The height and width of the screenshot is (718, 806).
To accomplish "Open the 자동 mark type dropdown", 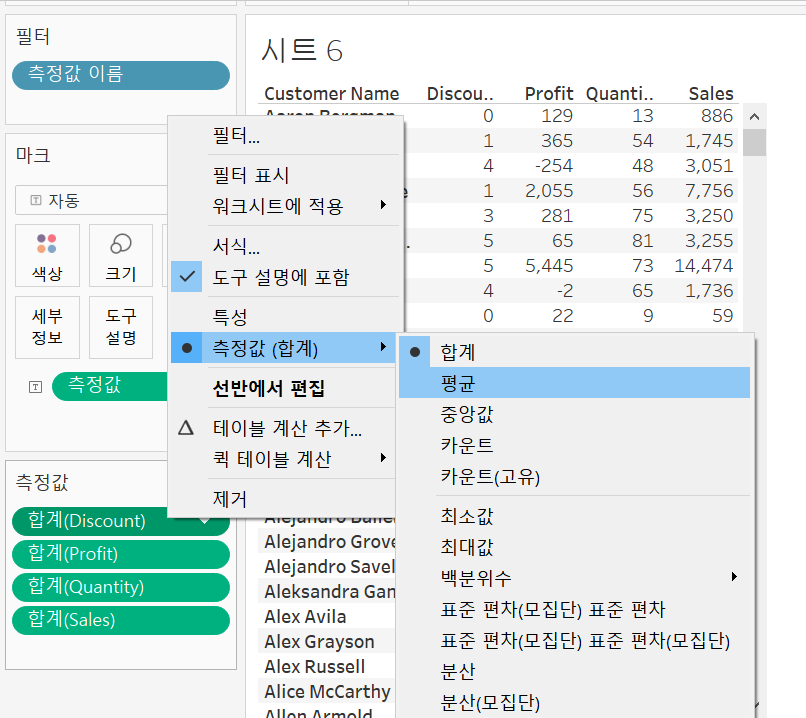I will (91, 200).
